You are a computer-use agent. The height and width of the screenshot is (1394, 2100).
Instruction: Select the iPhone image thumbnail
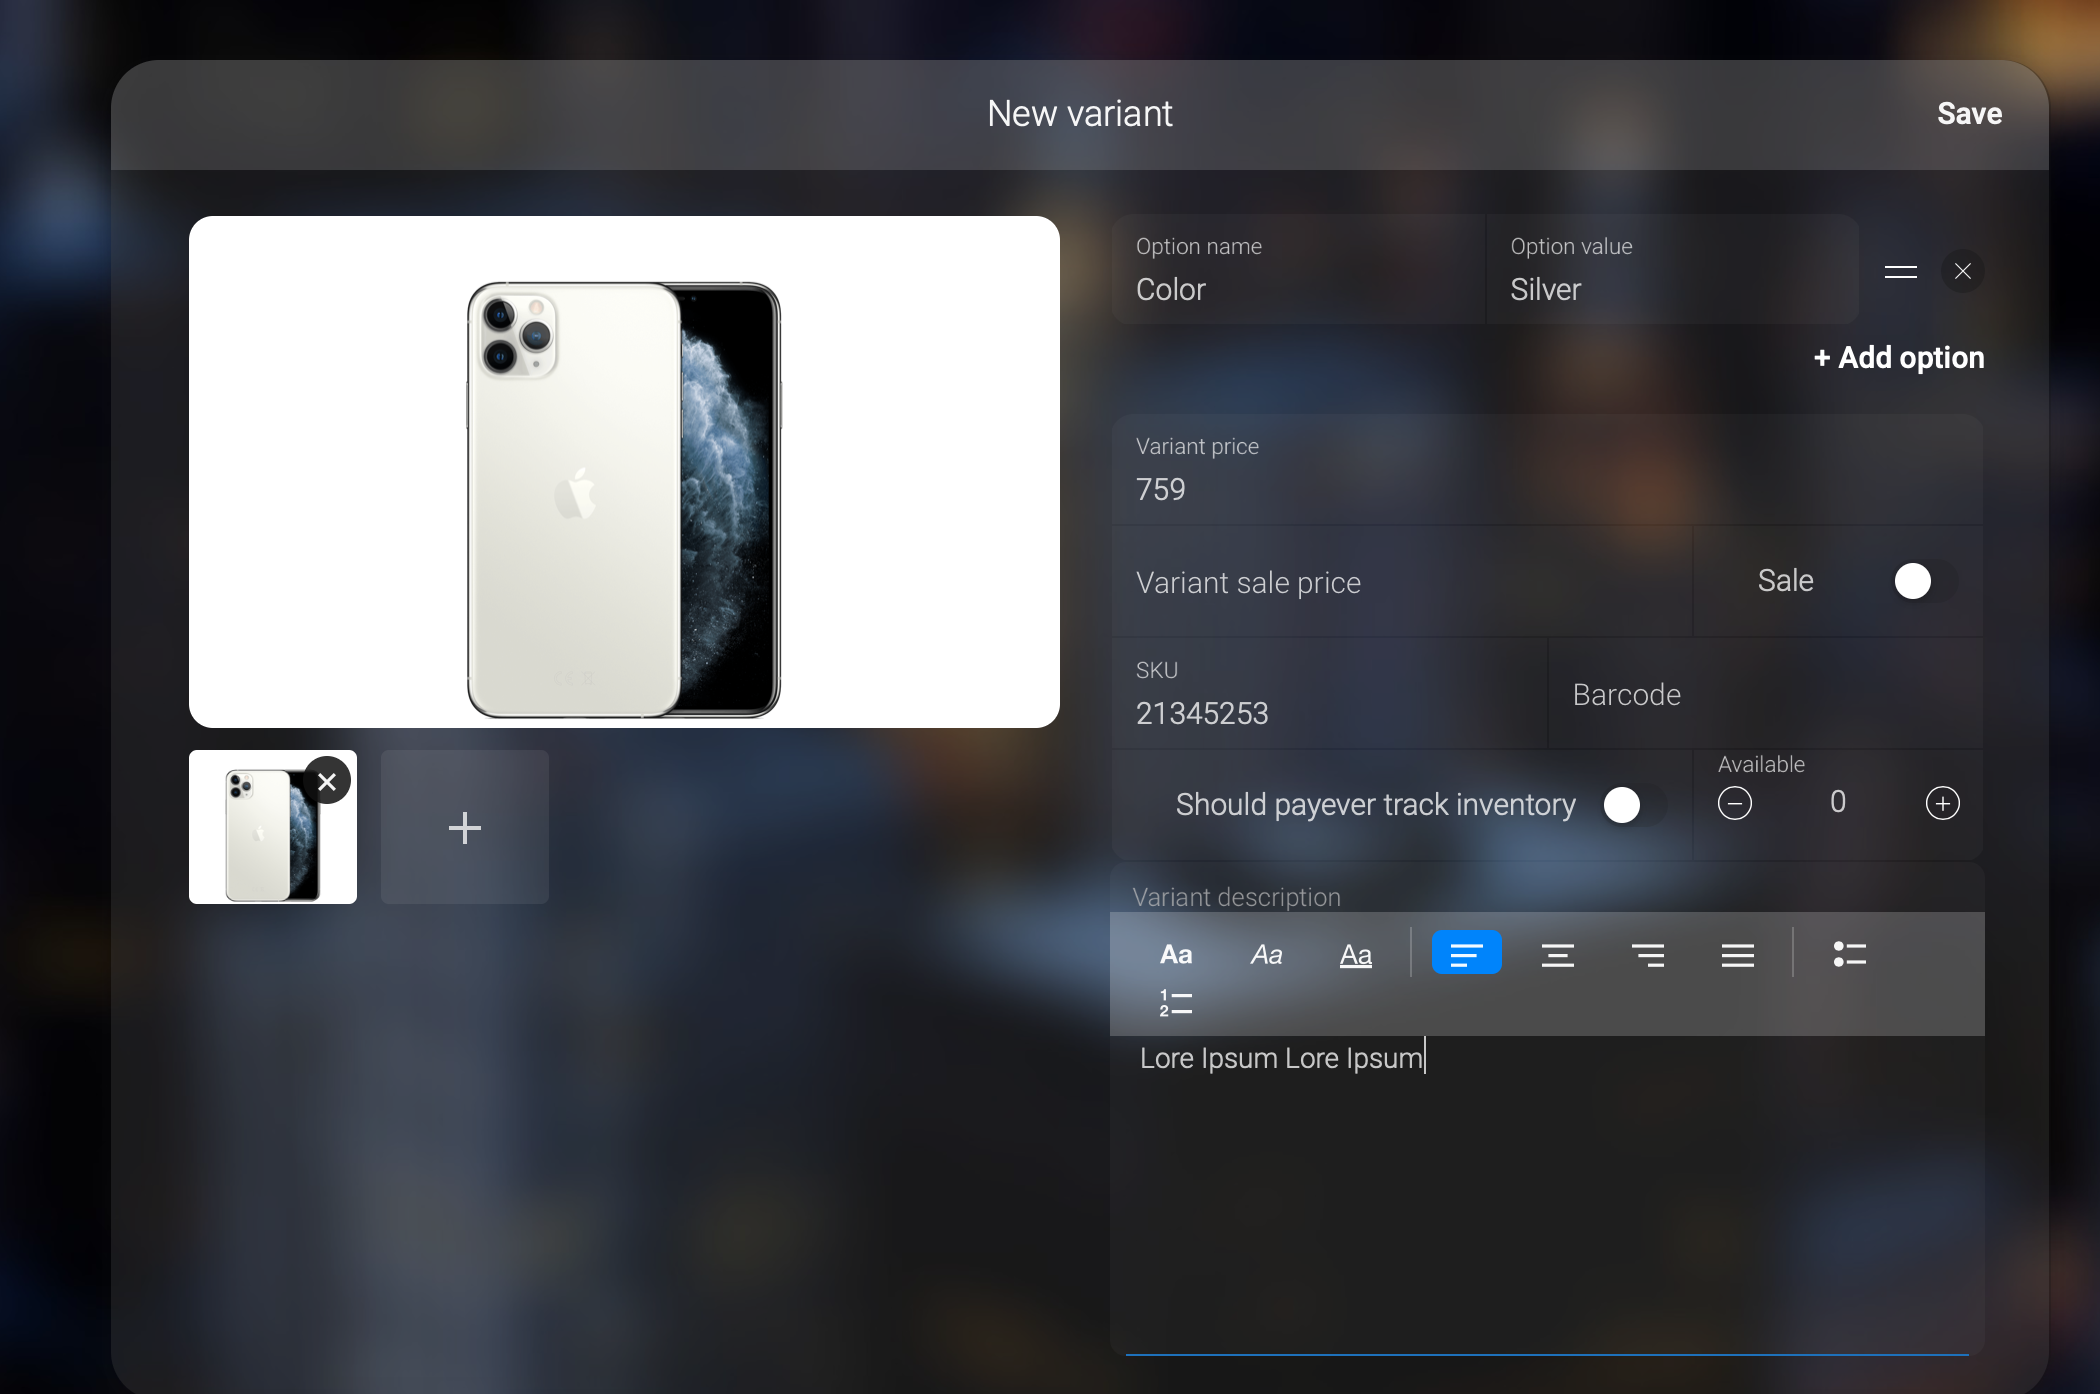tap(272, 827)
